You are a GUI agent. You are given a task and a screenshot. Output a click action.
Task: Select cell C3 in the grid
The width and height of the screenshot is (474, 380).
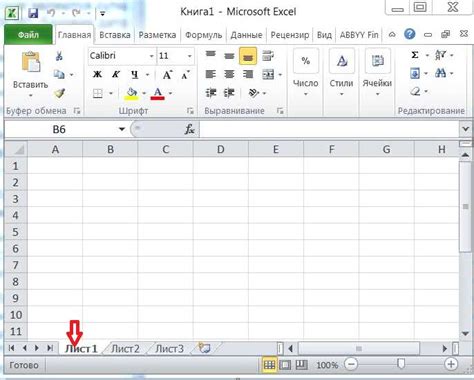click(x=165, y=199)
